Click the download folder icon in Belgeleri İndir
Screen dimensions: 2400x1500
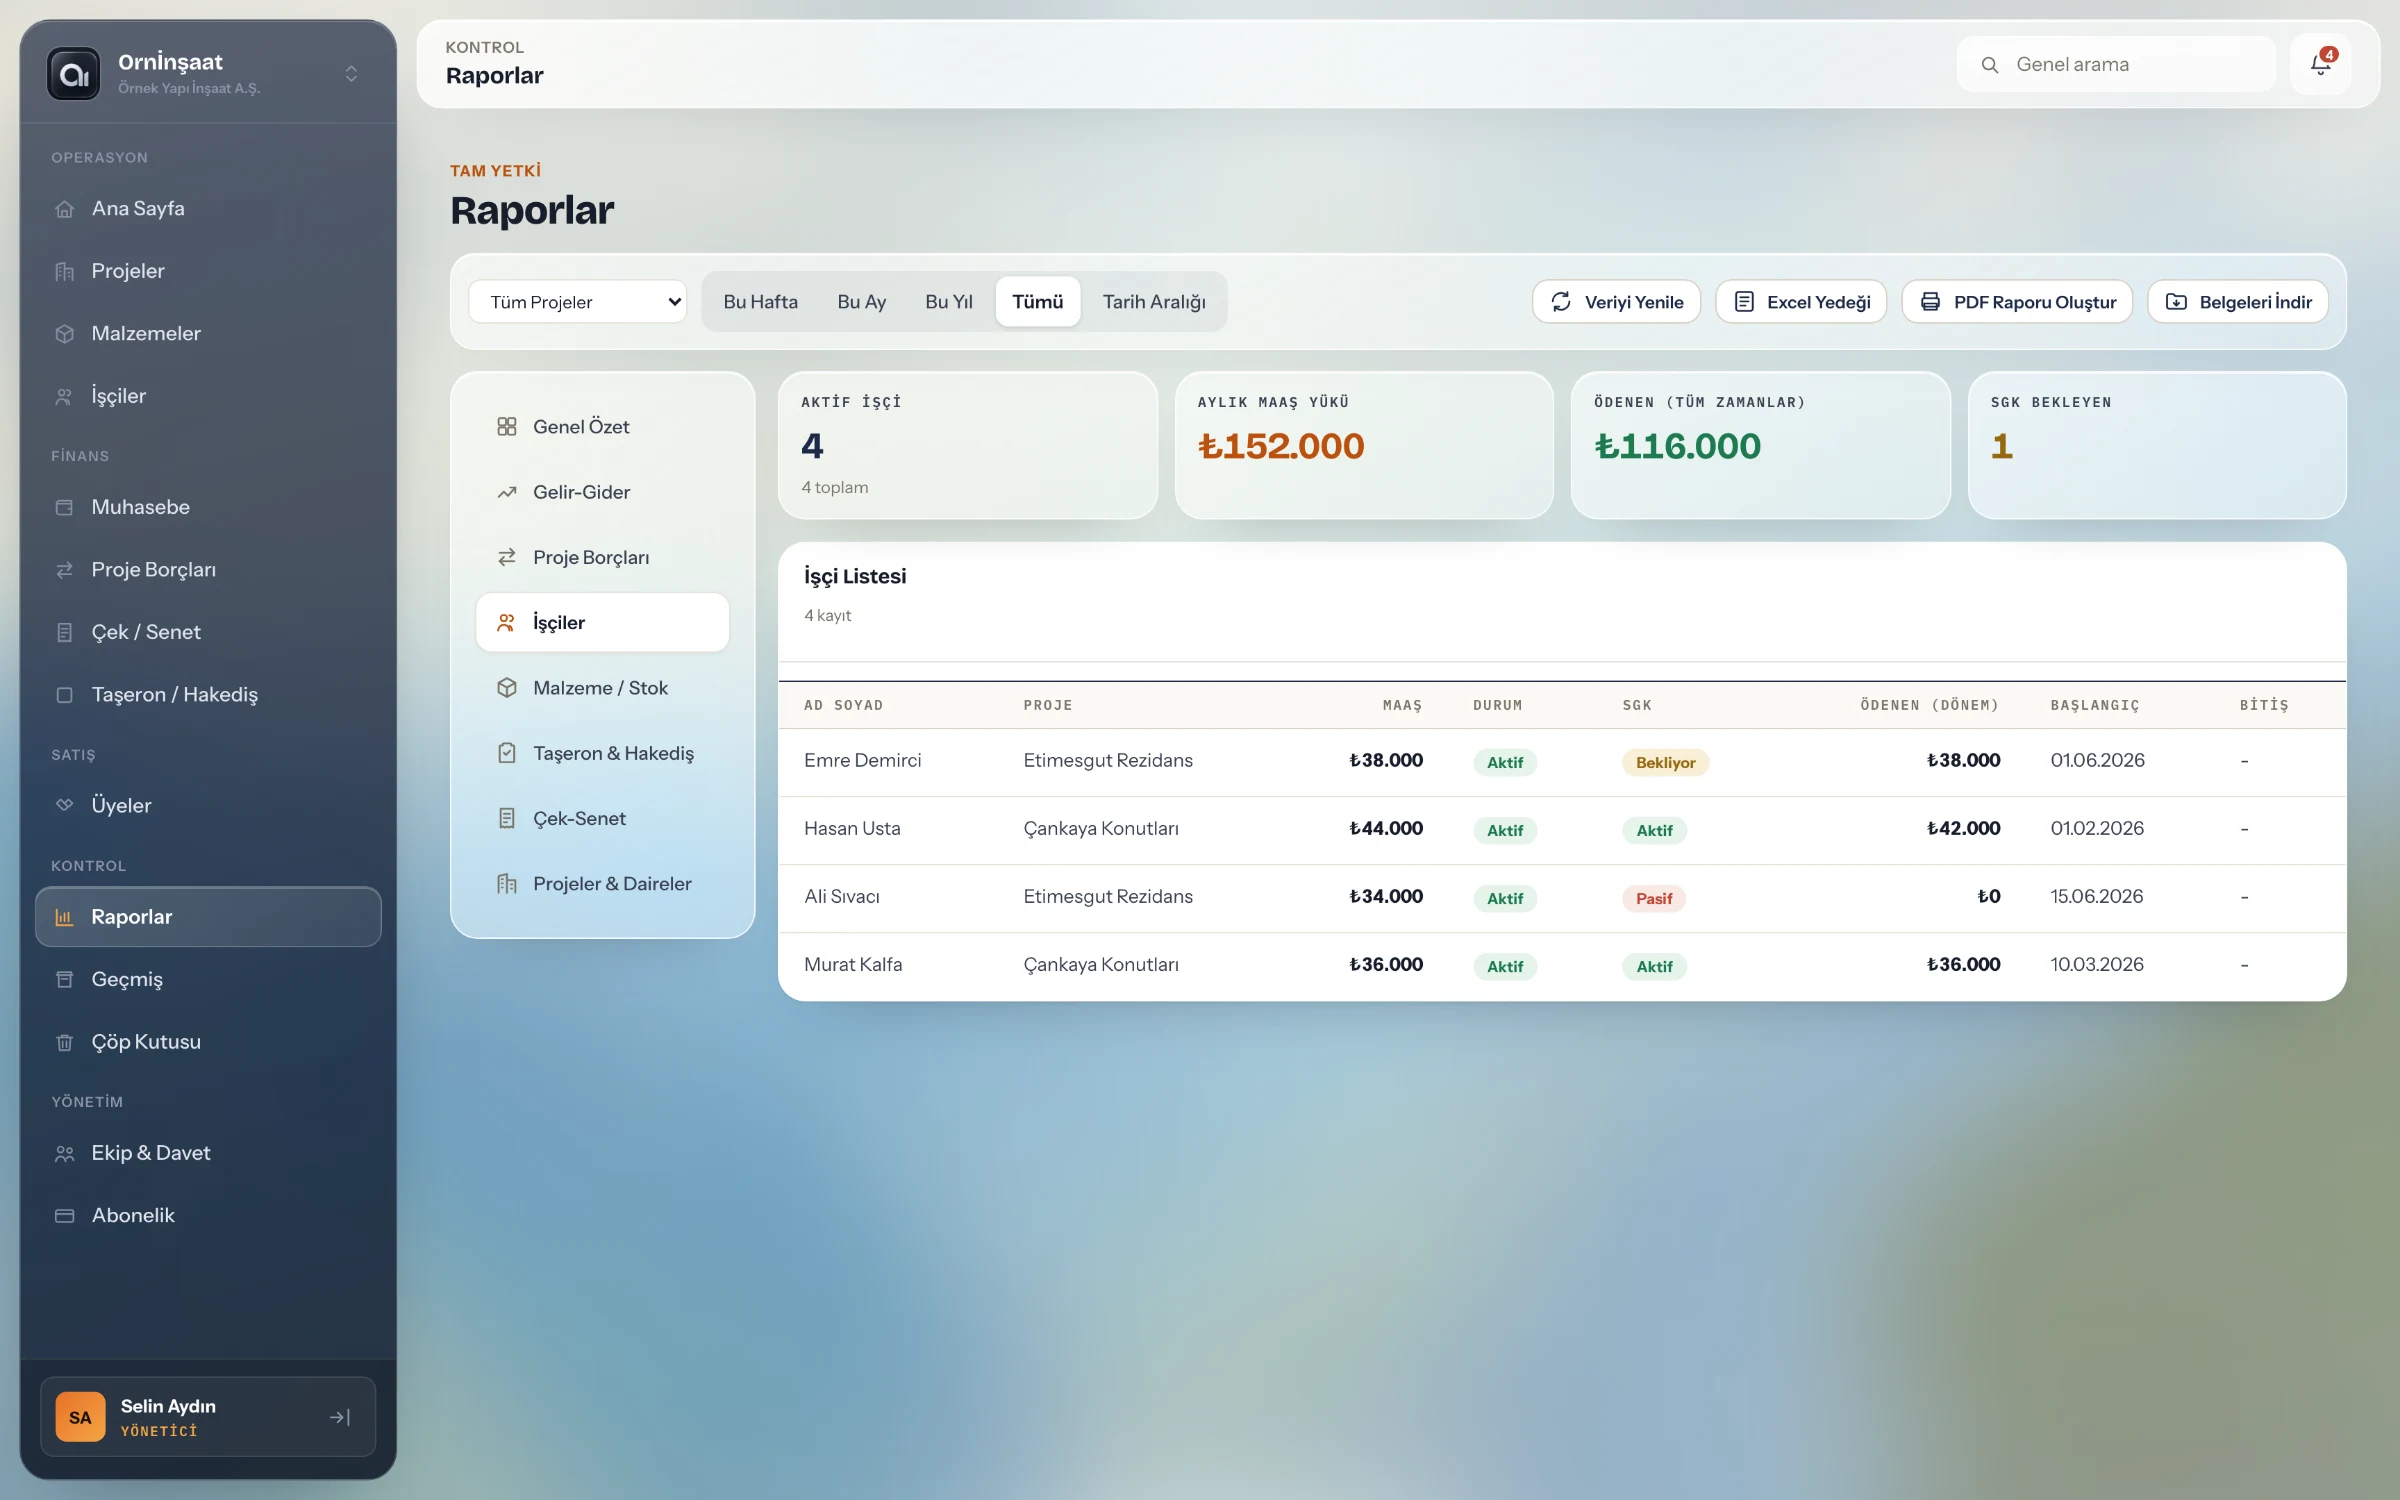pyautogui.click(x=2176, y=302)
